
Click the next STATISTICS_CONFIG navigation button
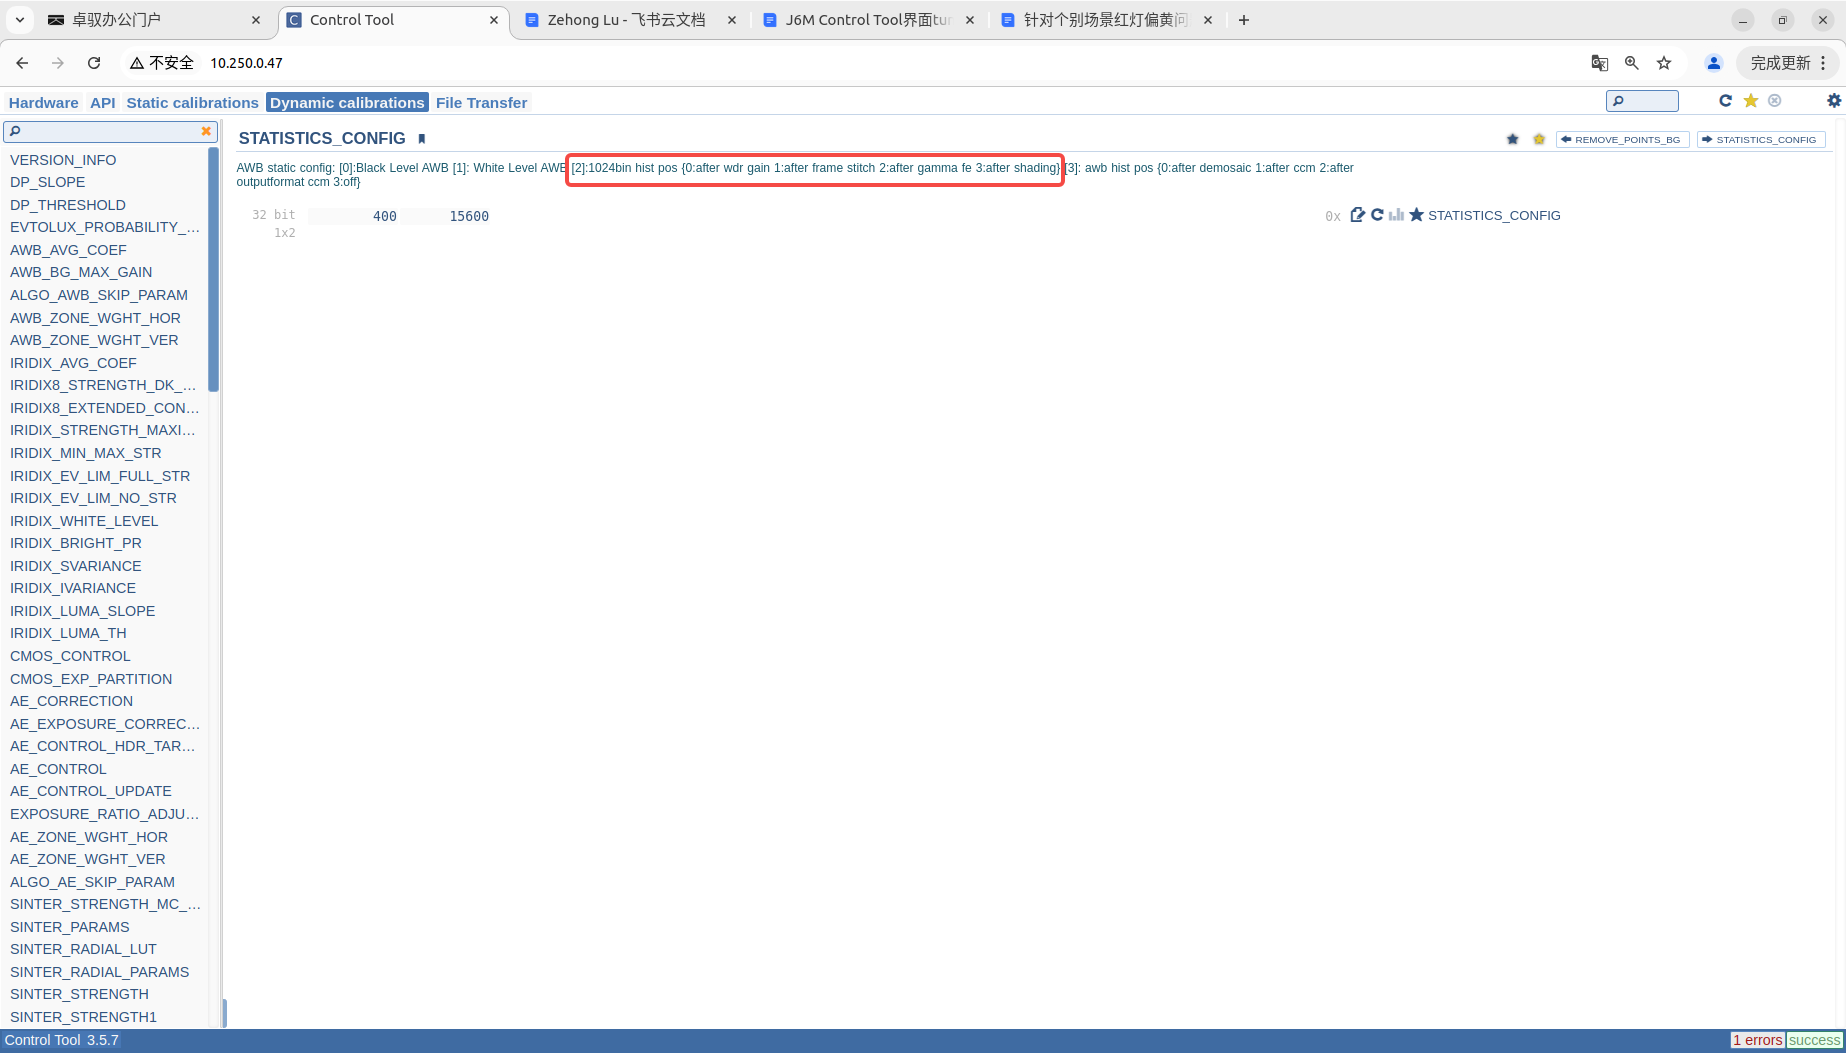pyautogui.click(x=1760, y=139)
